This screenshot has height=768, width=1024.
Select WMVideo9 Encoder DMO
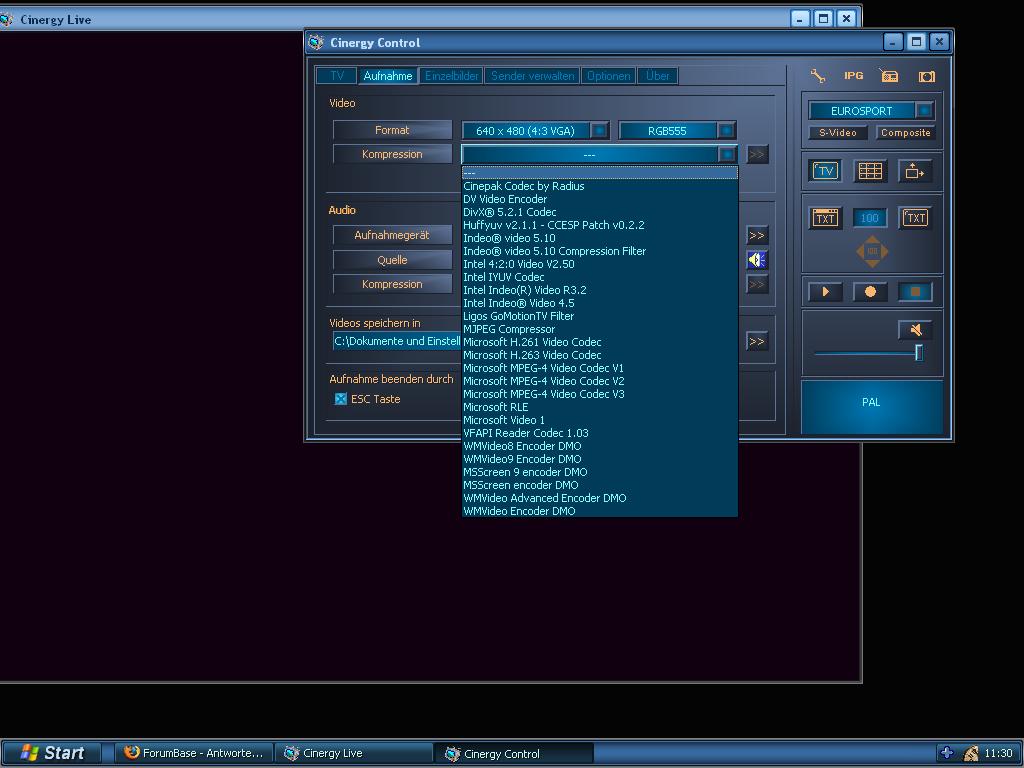[600, 459]
